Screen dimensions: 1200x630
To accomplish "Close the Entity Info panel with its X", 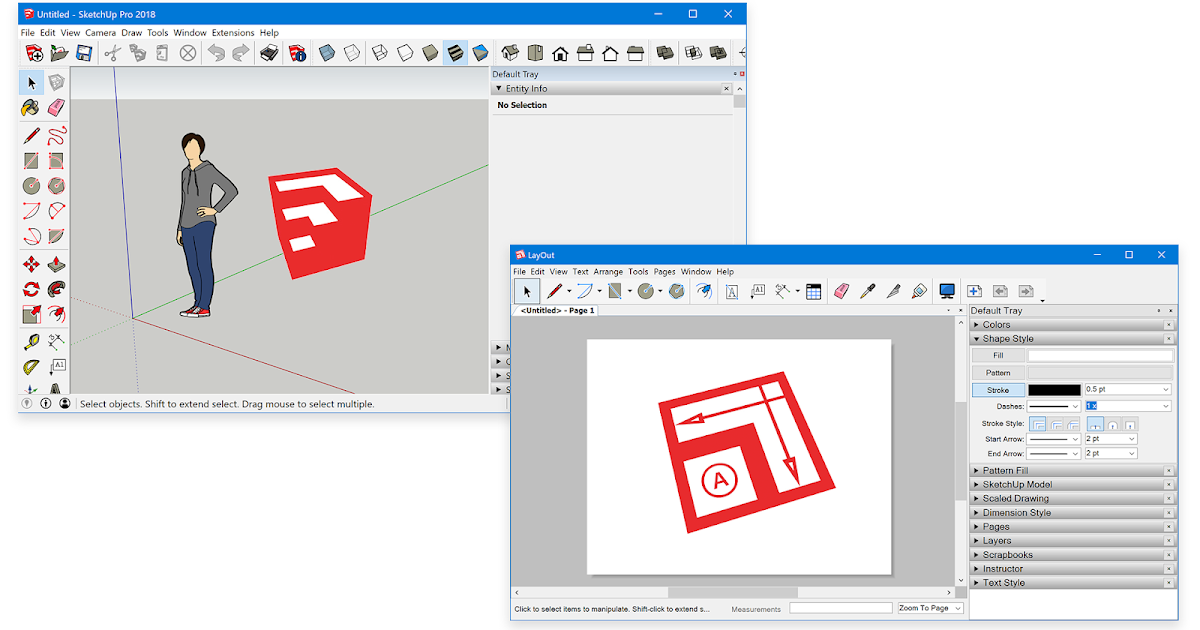I will pos(727,89).
